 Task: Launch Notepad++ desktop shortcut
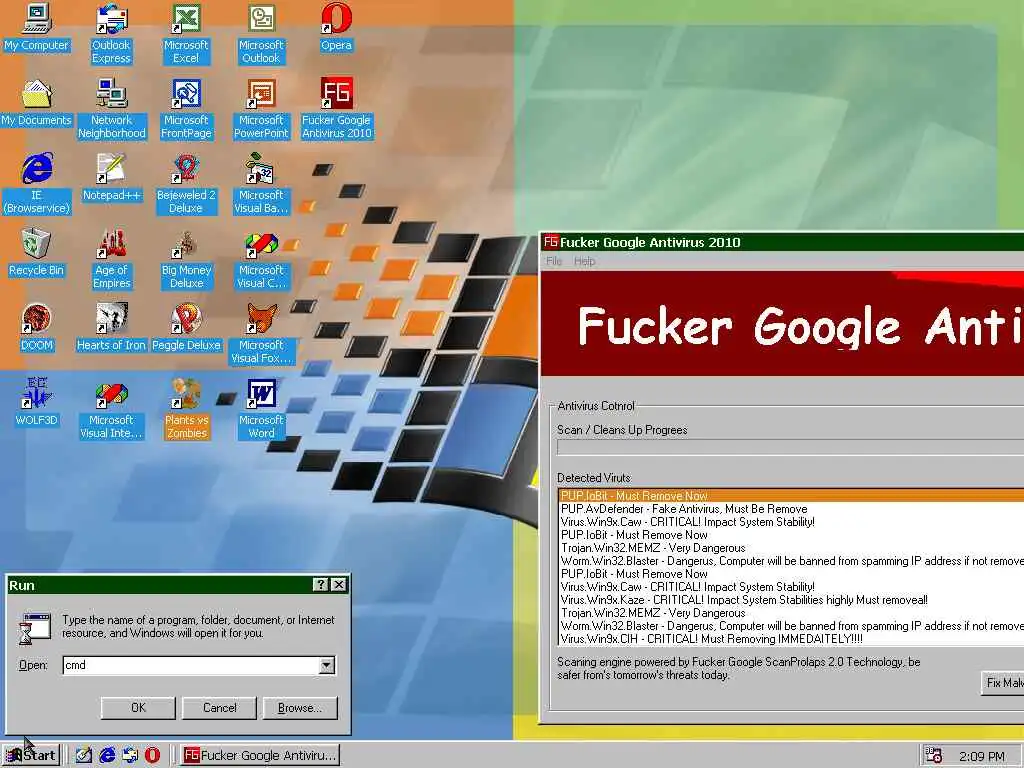(x=112, y=178)
